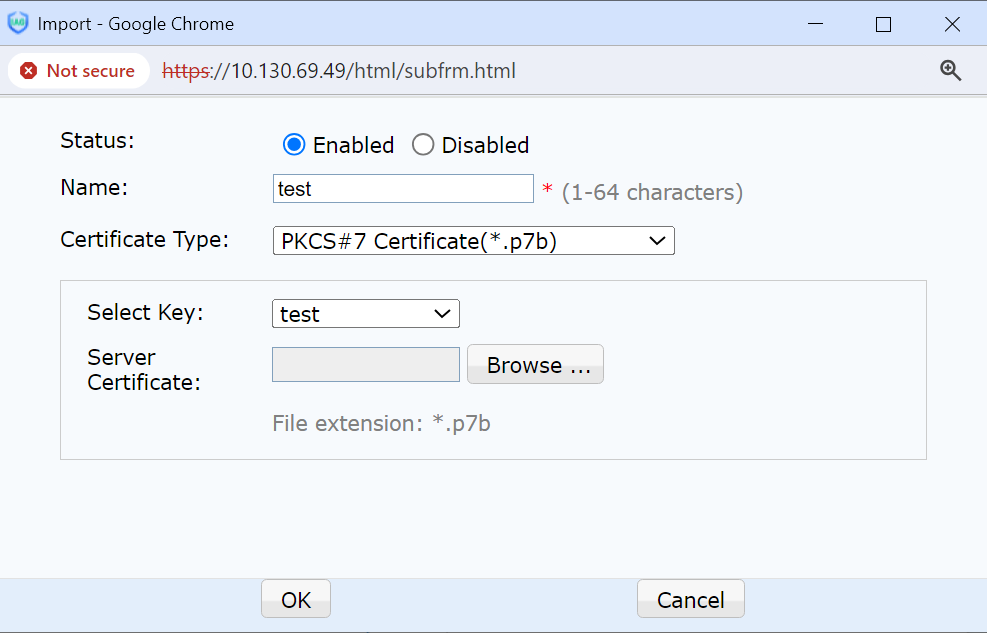Select the Enabled status radio button
Screen dimensions: 987x633
click(294, 145)
